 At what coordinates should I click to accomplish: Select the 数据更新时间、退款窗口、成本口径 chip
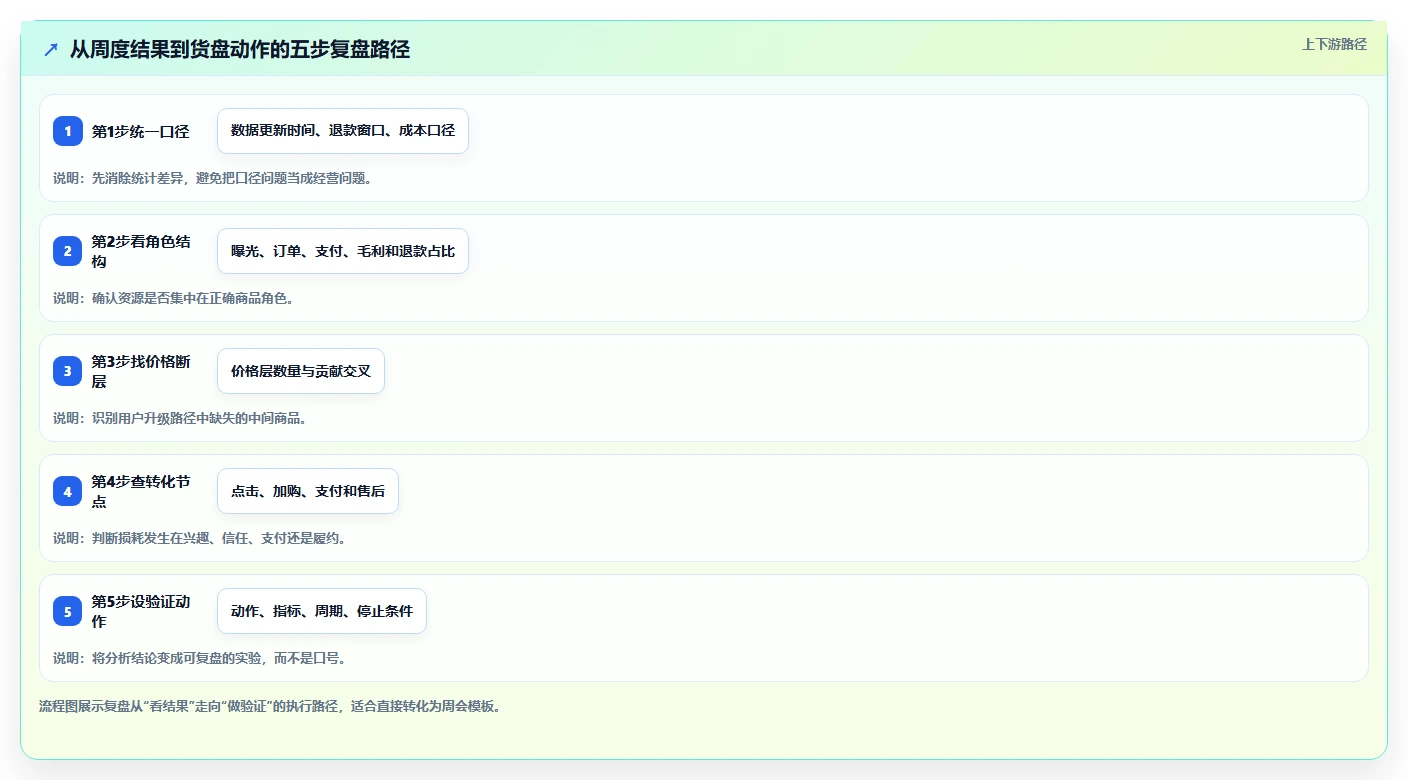[x=343, y=131]
